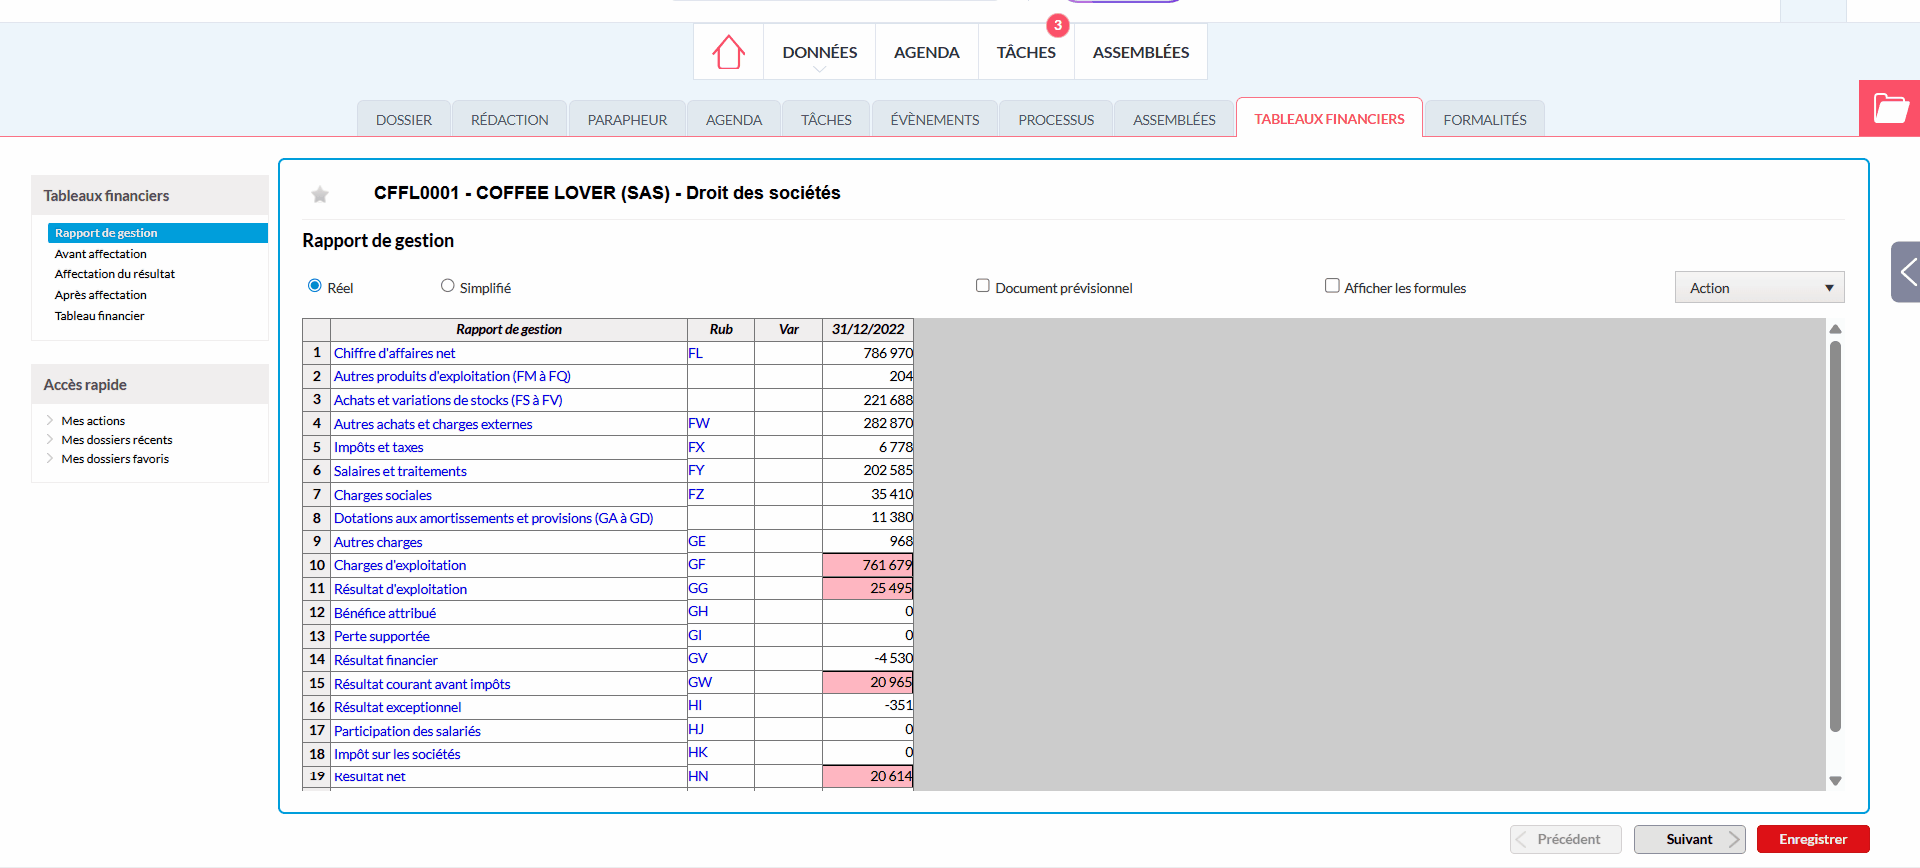
Task: Open the Tâches notification badge
Action: point(1057,25)
